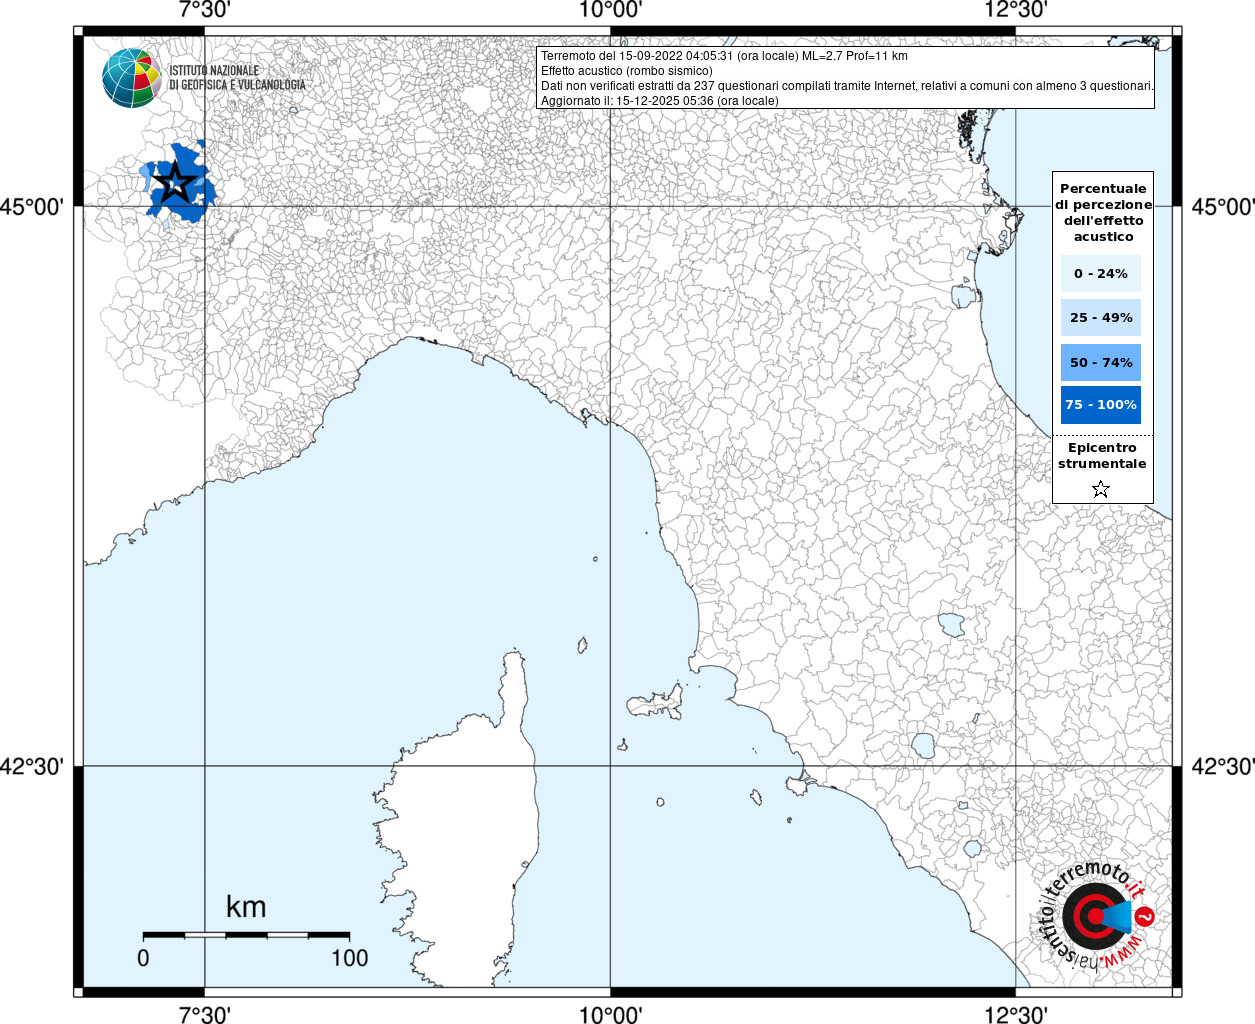
Task: Click the top 10°00' longitude label
Action: [610, 10]
